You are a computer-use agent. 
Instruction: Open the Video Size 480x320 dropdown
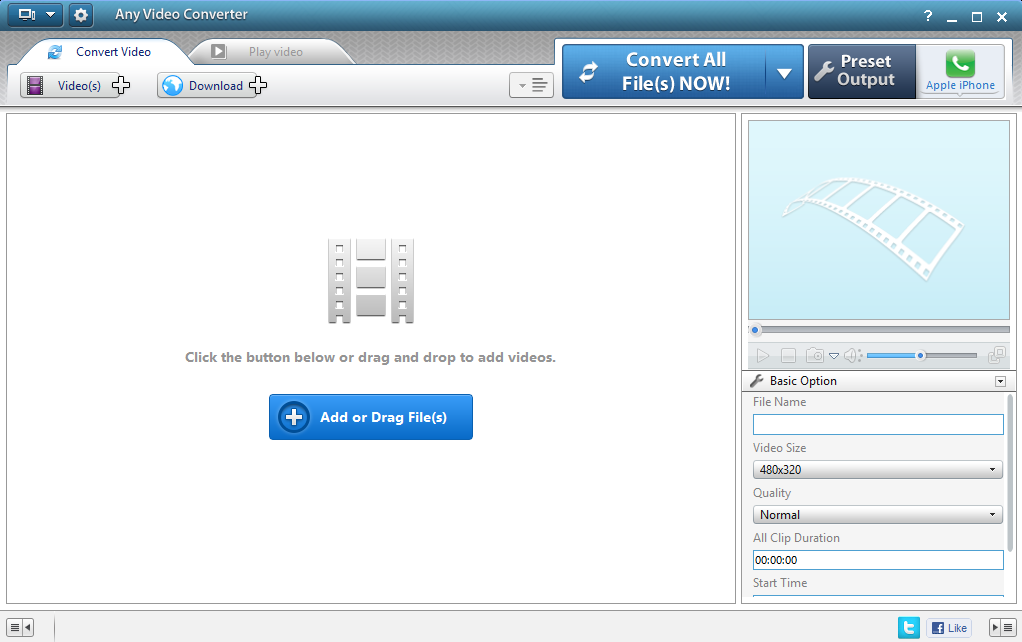click(877, 469)
